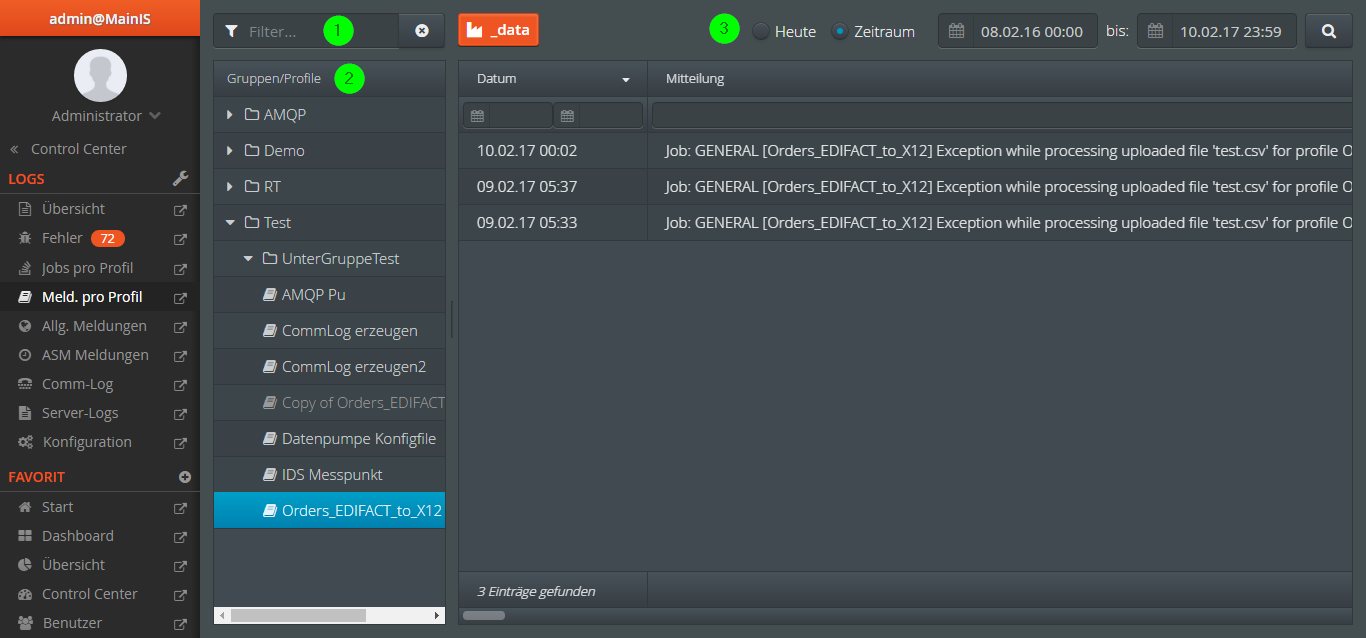Open the LOGS wrench settings icon
Viewport: 1366px width, 638px height.
coord(181,178)
